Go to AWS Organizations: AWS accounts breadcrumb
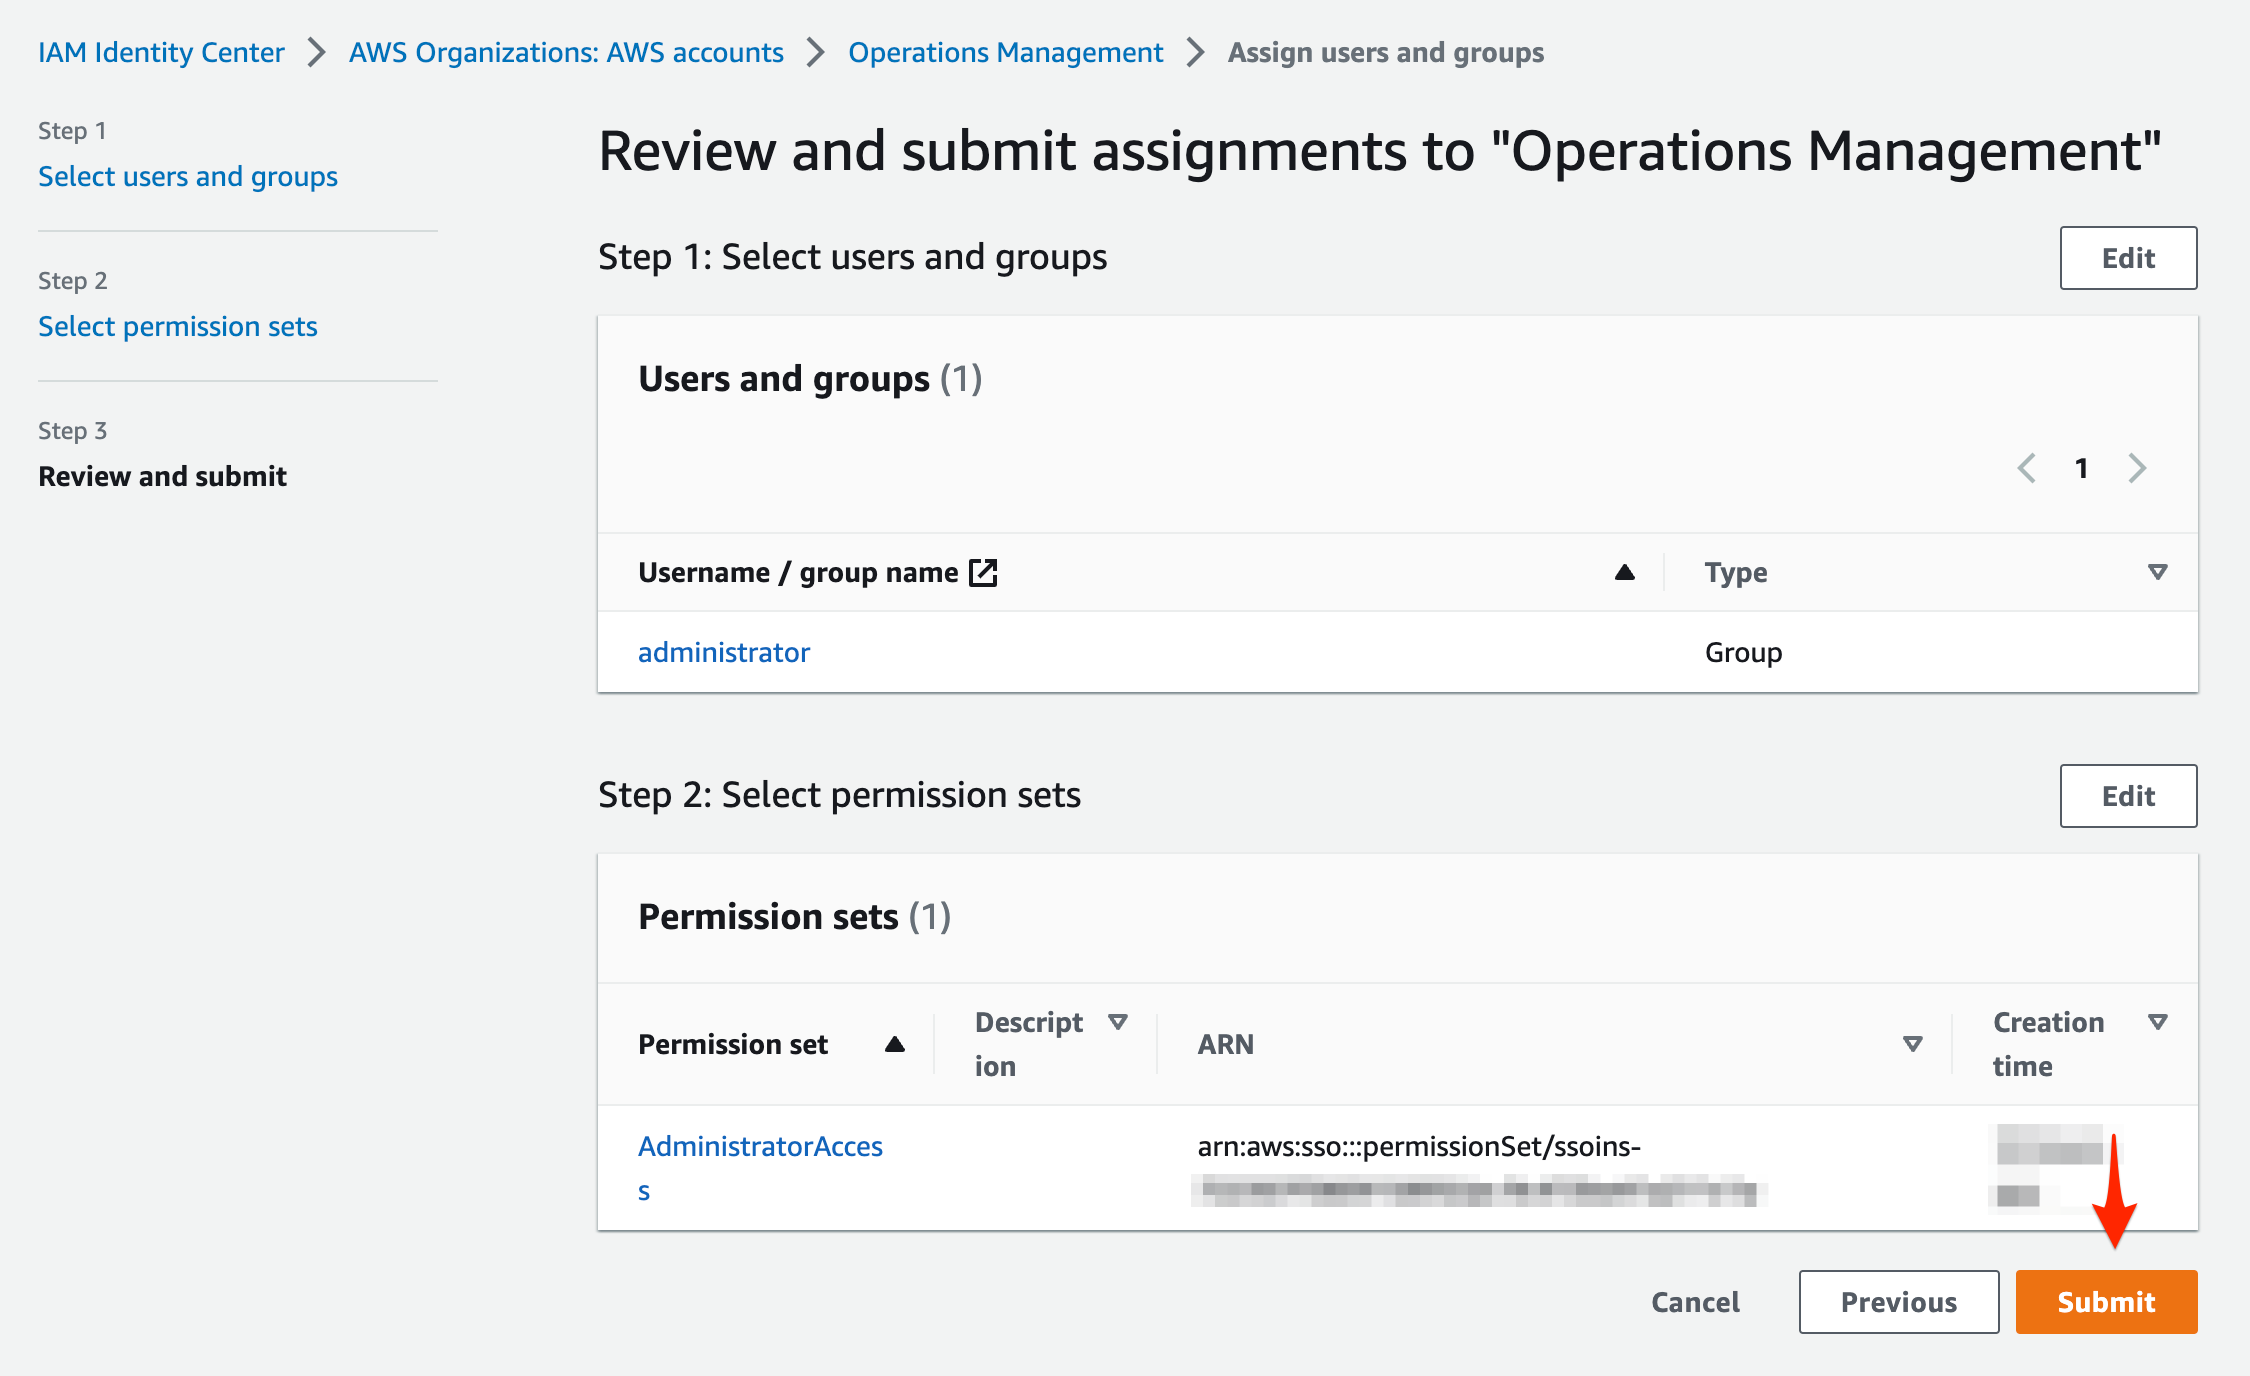The image size is (2250, 1376). [x=566, y=52]
